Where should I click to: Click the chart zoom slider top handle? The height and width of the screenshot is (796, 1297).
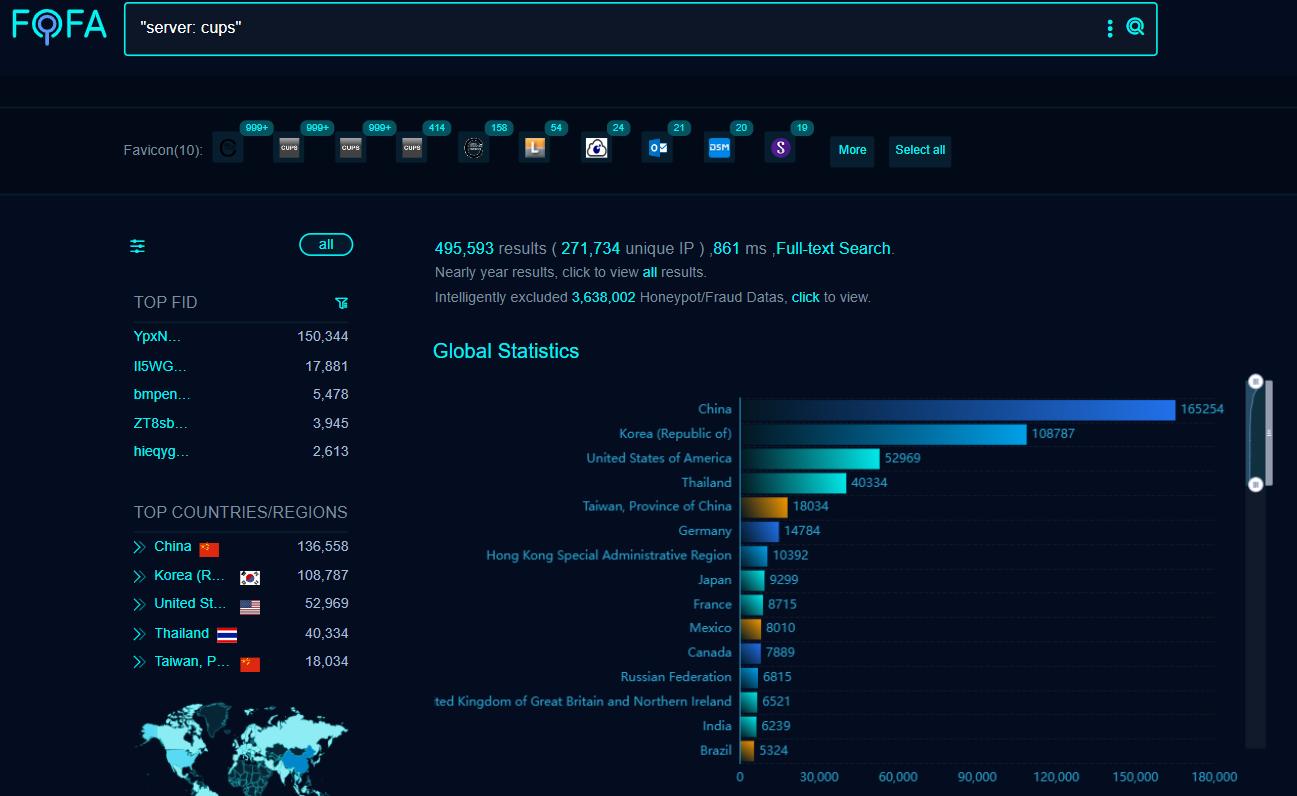(1256, 381)
